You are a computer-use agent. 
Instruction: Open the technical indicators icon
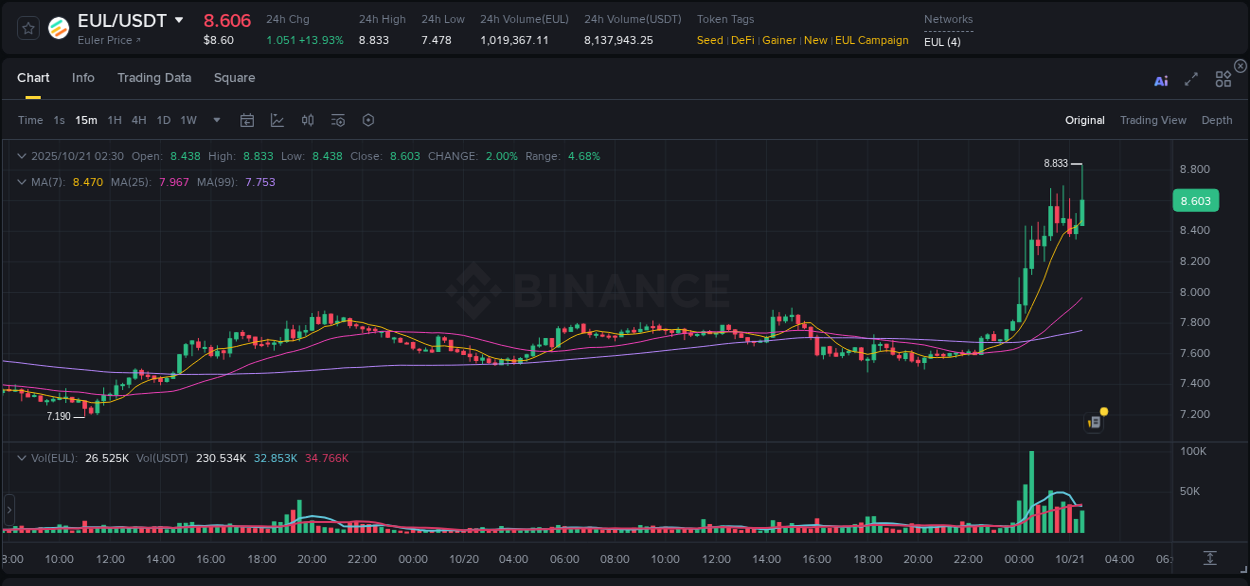[338, 120]
